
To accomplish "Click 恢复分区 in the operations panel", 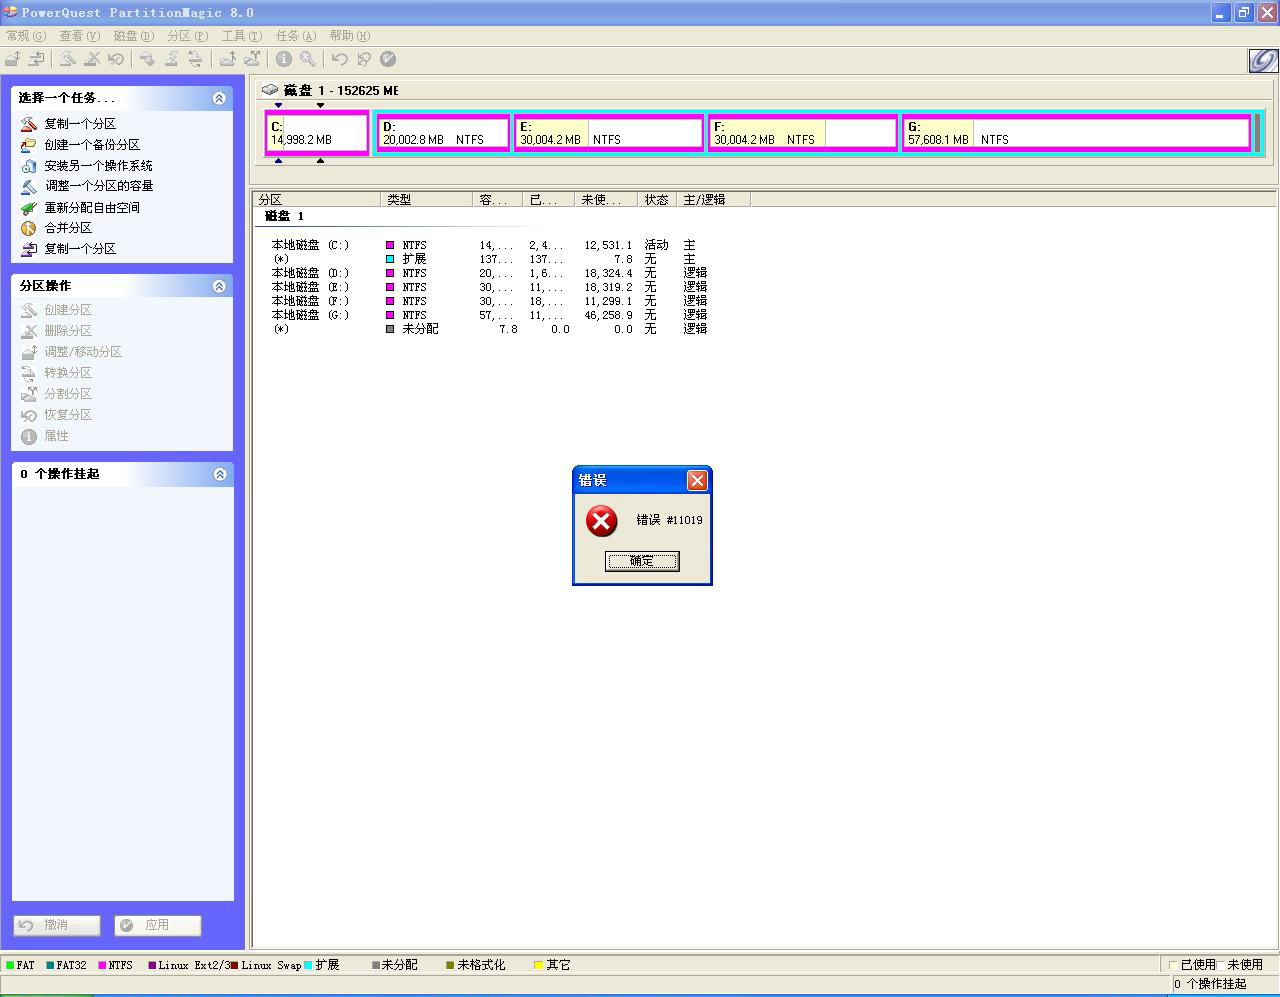I will pos(68,415).
